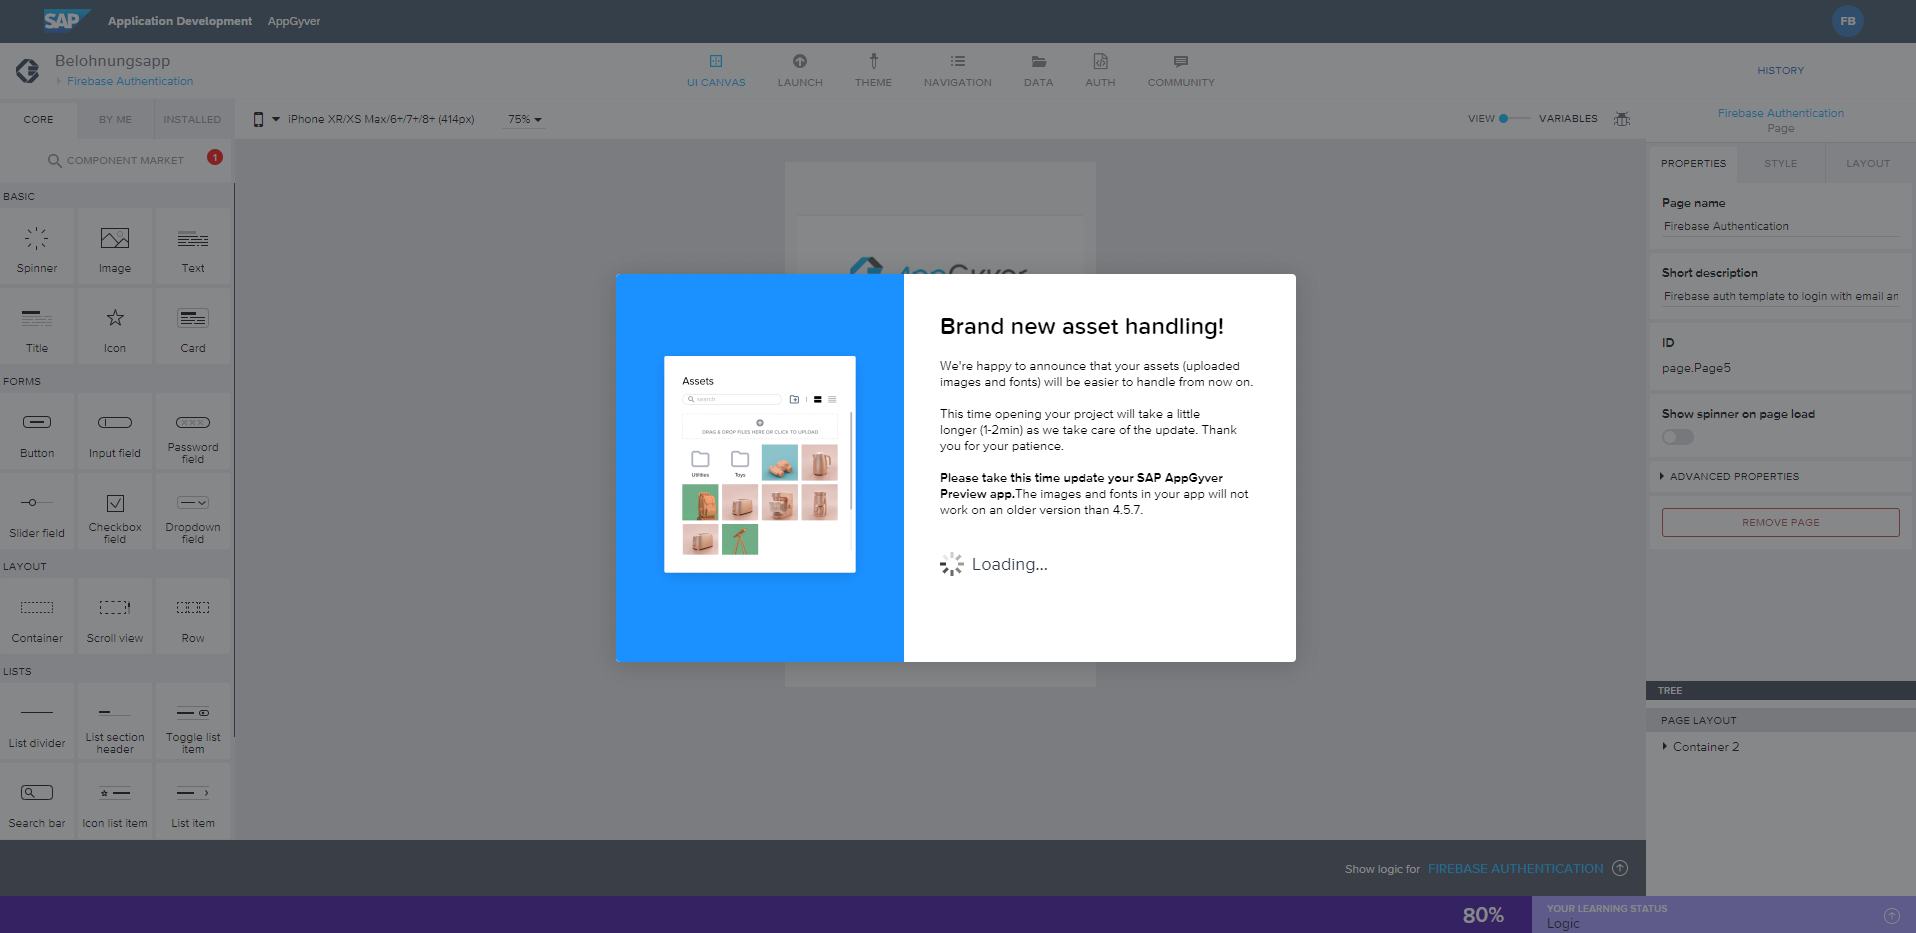Add a Password field component
This screenshot has height=933, width=1916.
coord(193,433)
